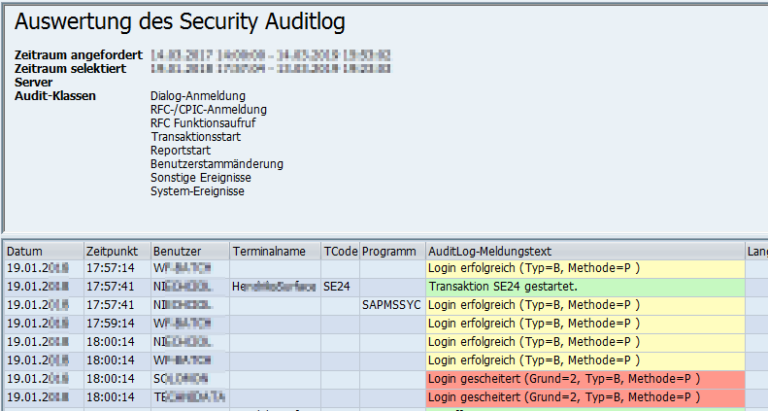Click the 'RFC-/CPIC-Anmeldung' audit class
The image size is (768, 411).
(209, 110)
